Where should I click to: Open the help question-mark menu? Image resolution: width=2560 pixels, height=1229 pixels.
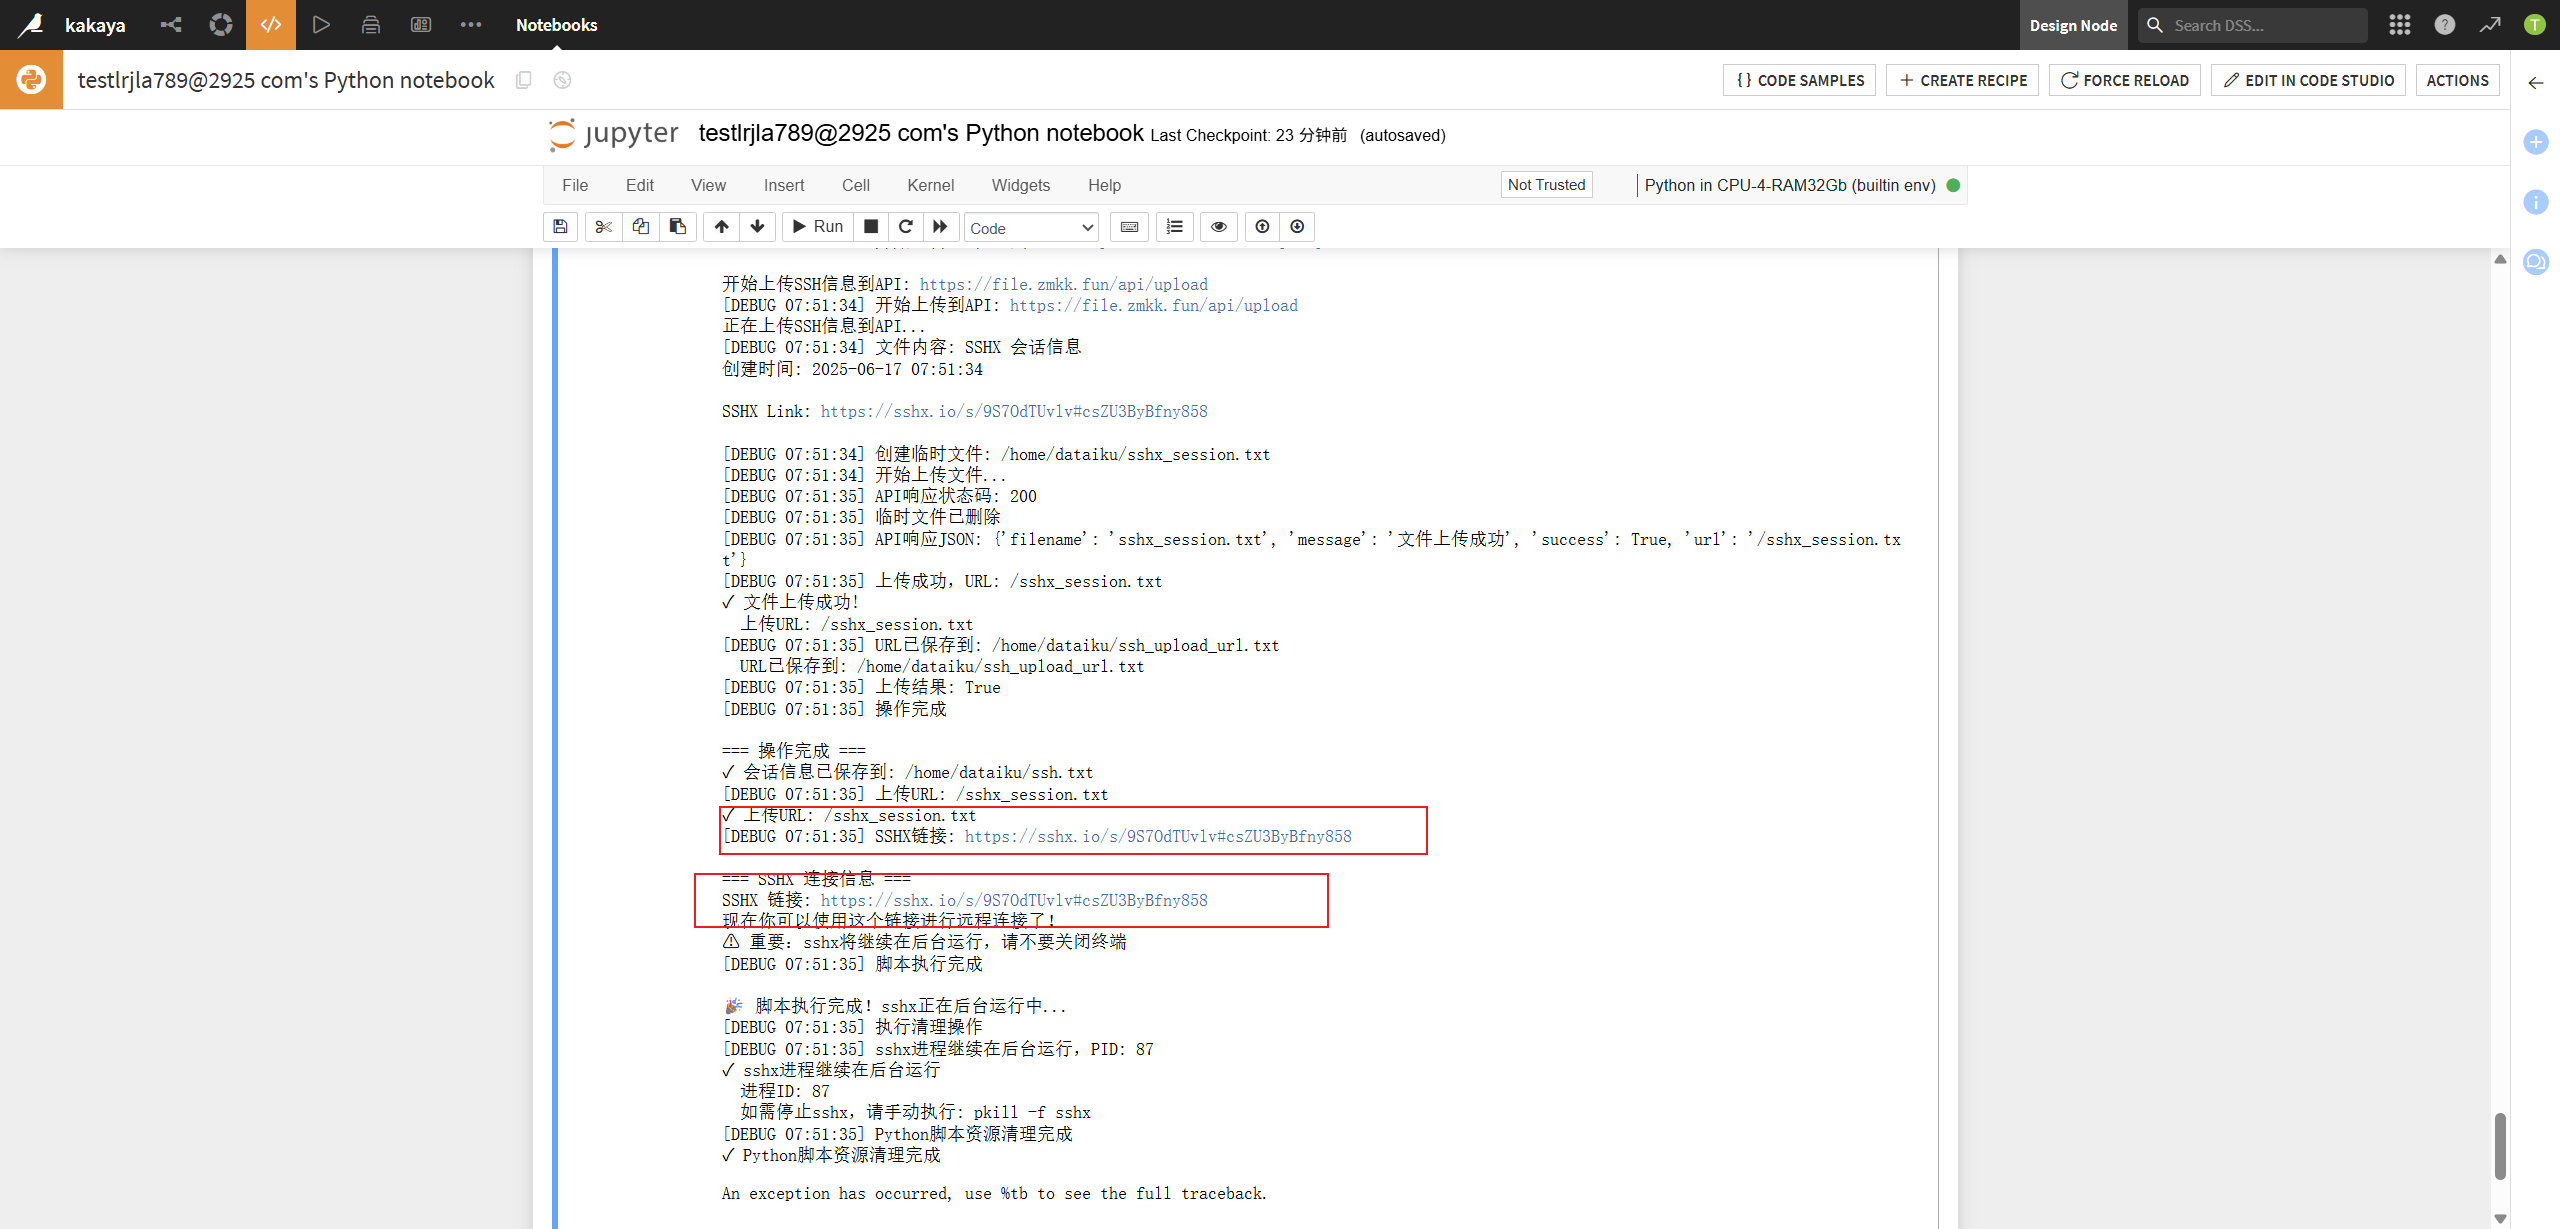point(2445,25)
